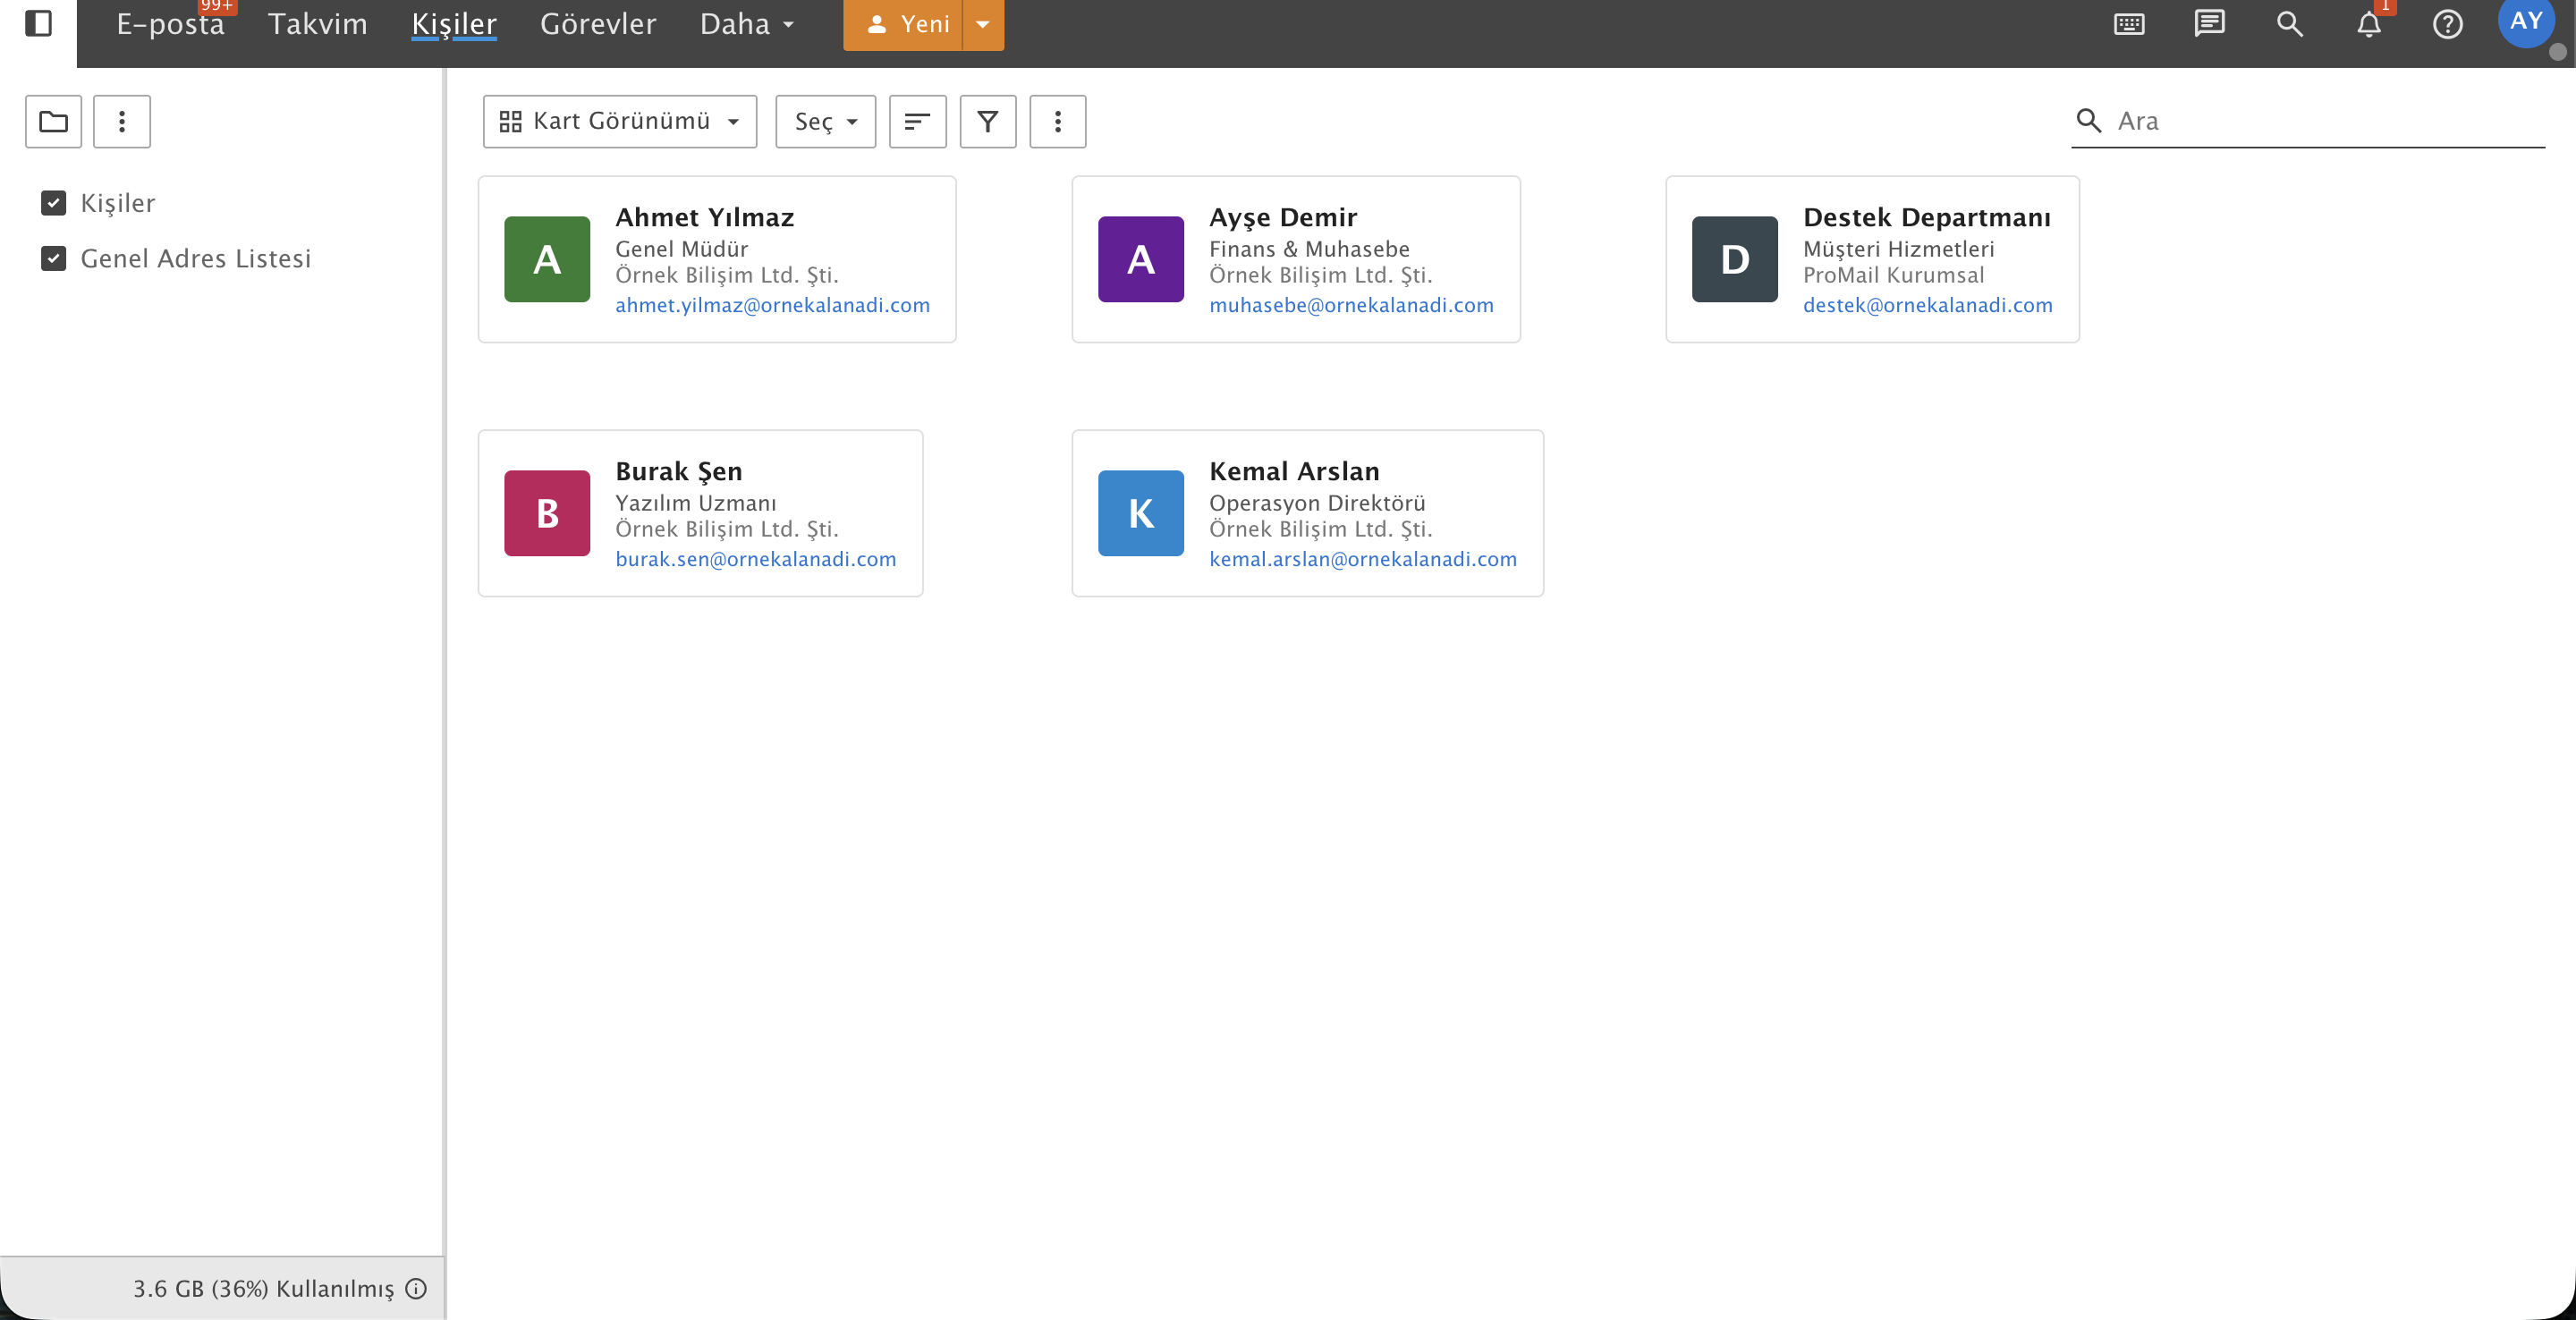Open the Kemal Arslan name heading
Screen dimensions: 2576x1320
[x=1294, y=471]
